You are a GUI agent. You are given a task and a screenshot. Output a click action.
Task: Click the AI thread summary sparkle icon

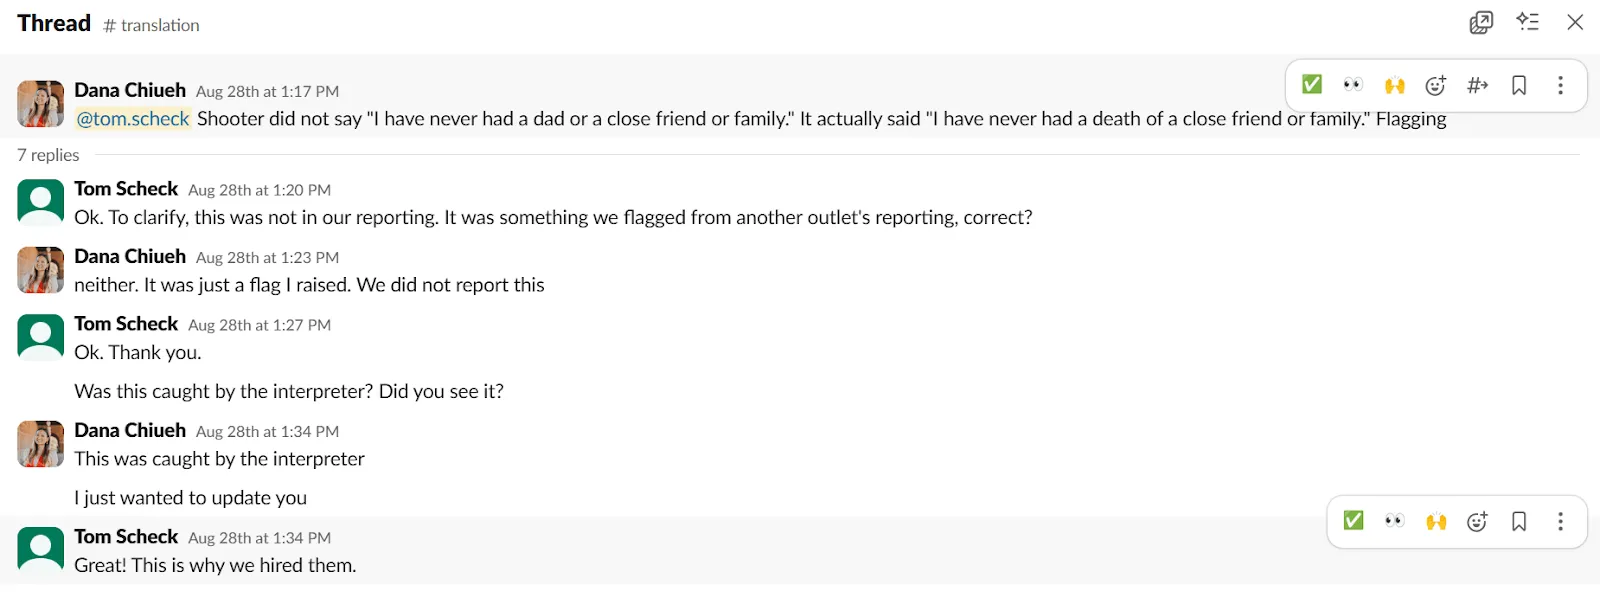(x=1527, y=22)
